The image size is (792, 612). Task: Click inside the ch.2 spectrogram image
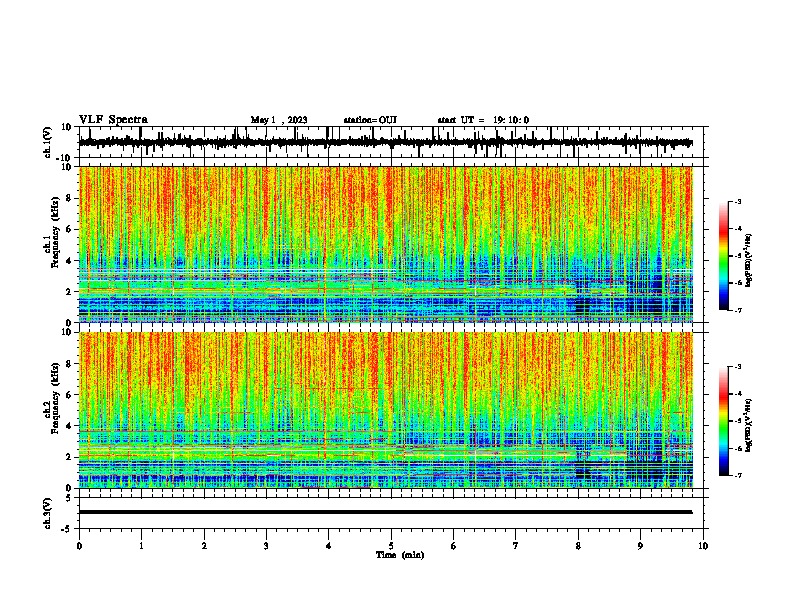(386, 410)
